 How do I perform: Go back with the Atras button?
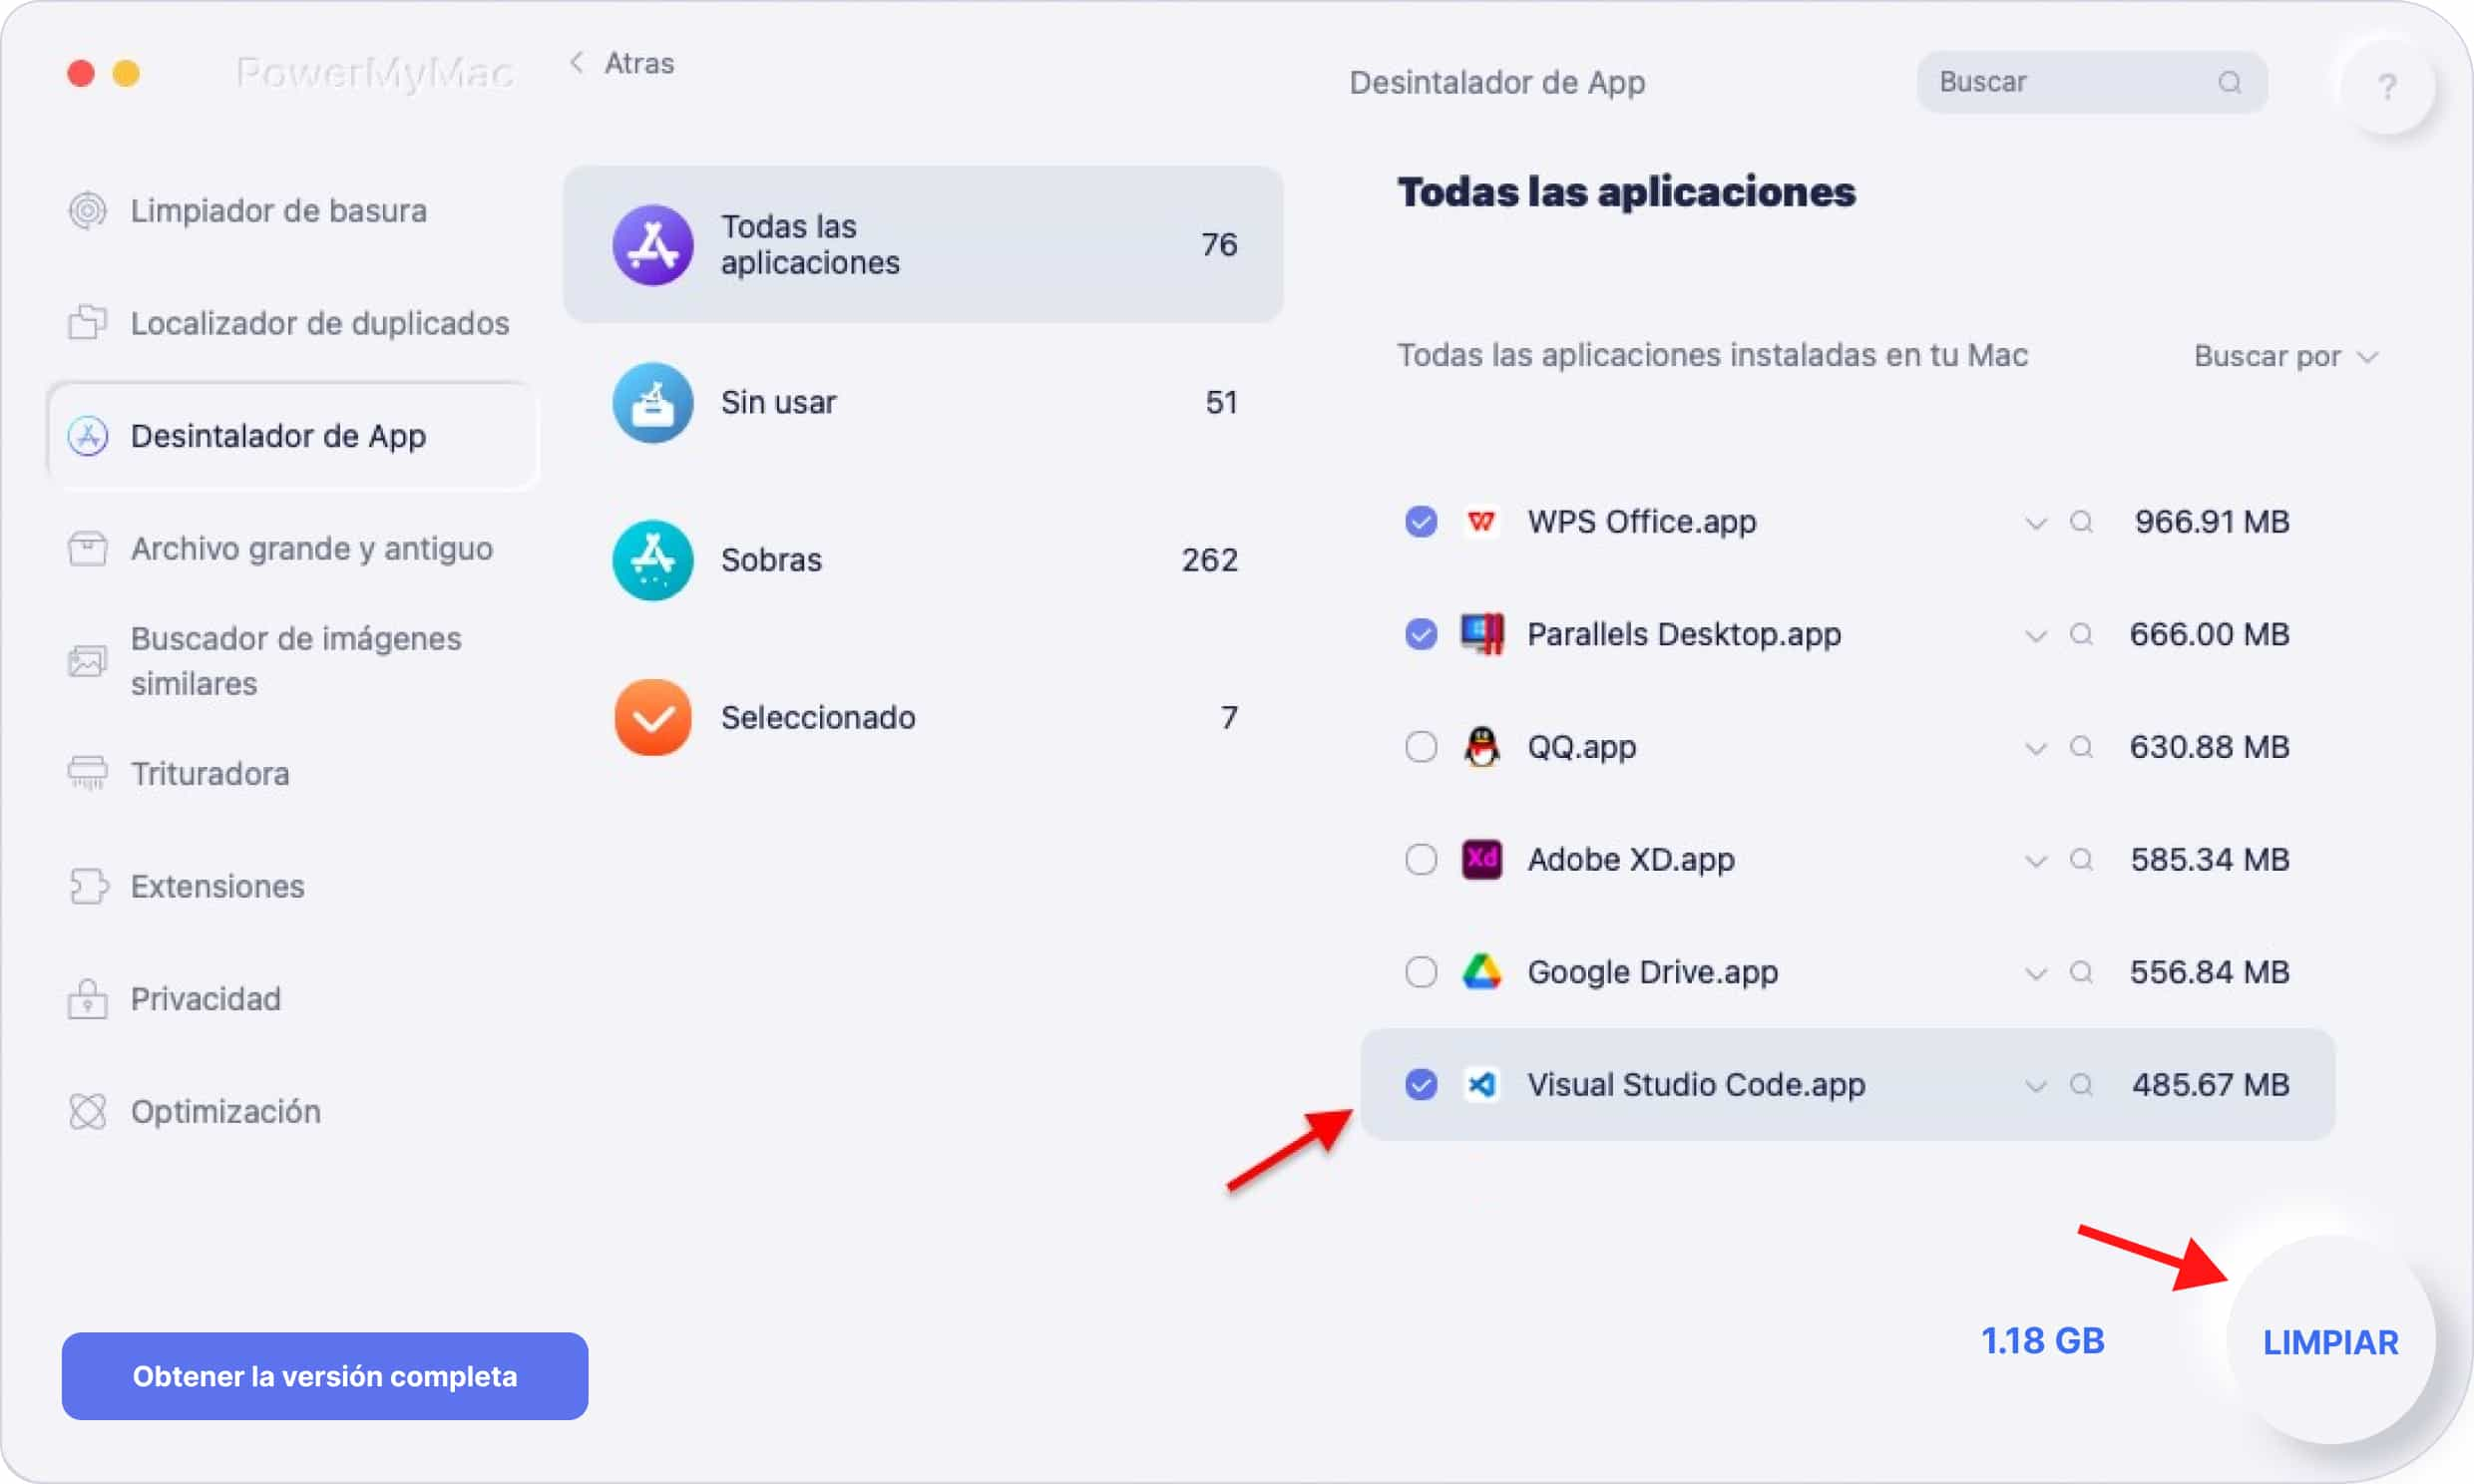point(622,63)
